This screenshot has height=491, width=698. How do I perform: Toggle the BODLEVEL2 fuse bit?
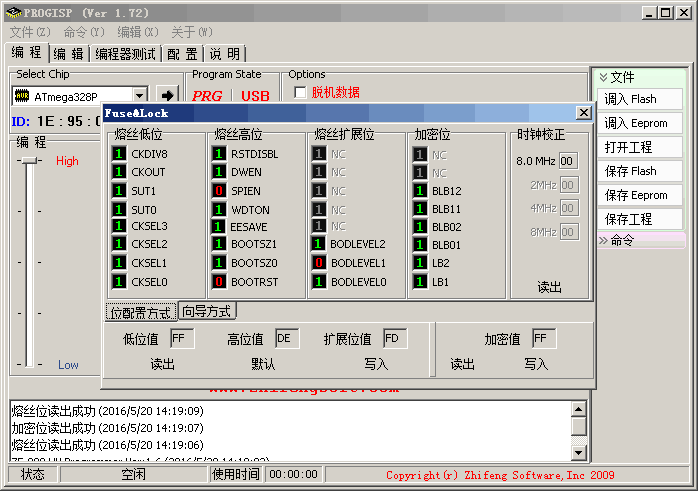pos(318,244)
